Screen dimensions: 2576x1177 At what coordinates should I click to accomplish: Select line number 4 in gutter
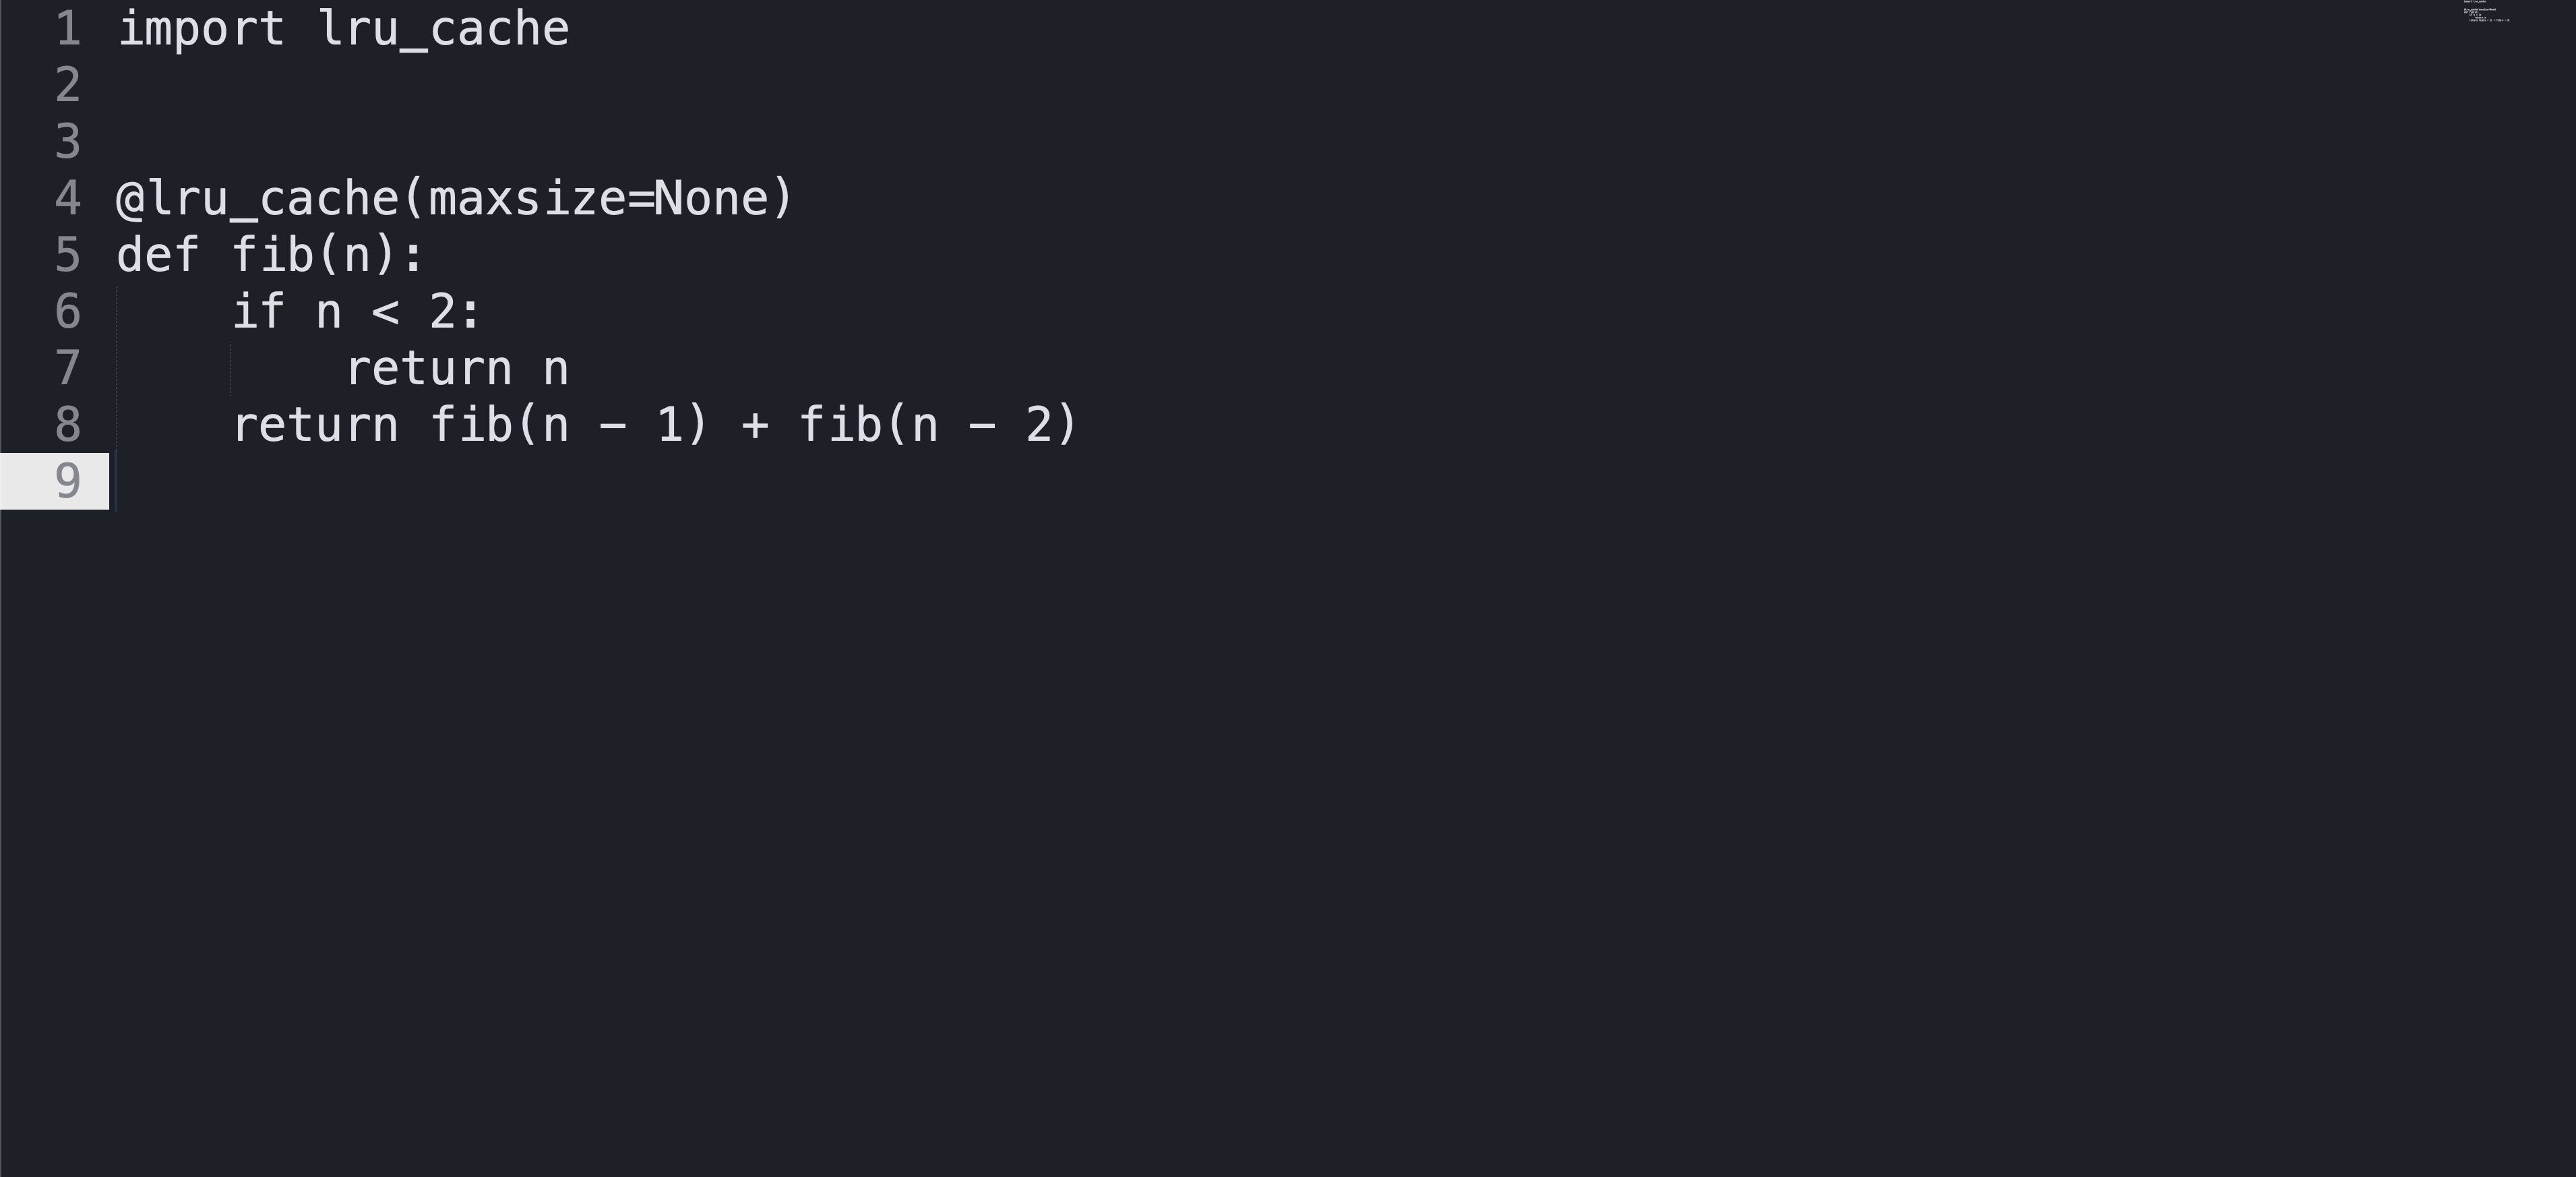tap(68, 198)
